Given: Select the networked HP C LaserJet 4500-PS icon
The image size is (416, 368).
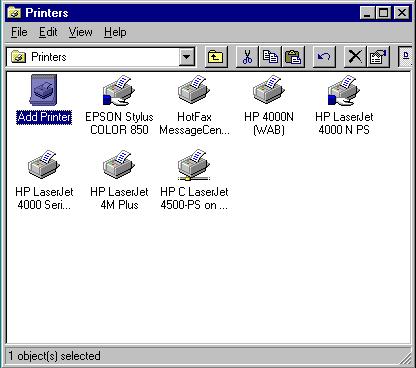Looking at the screenshot, I should (194, 165).
